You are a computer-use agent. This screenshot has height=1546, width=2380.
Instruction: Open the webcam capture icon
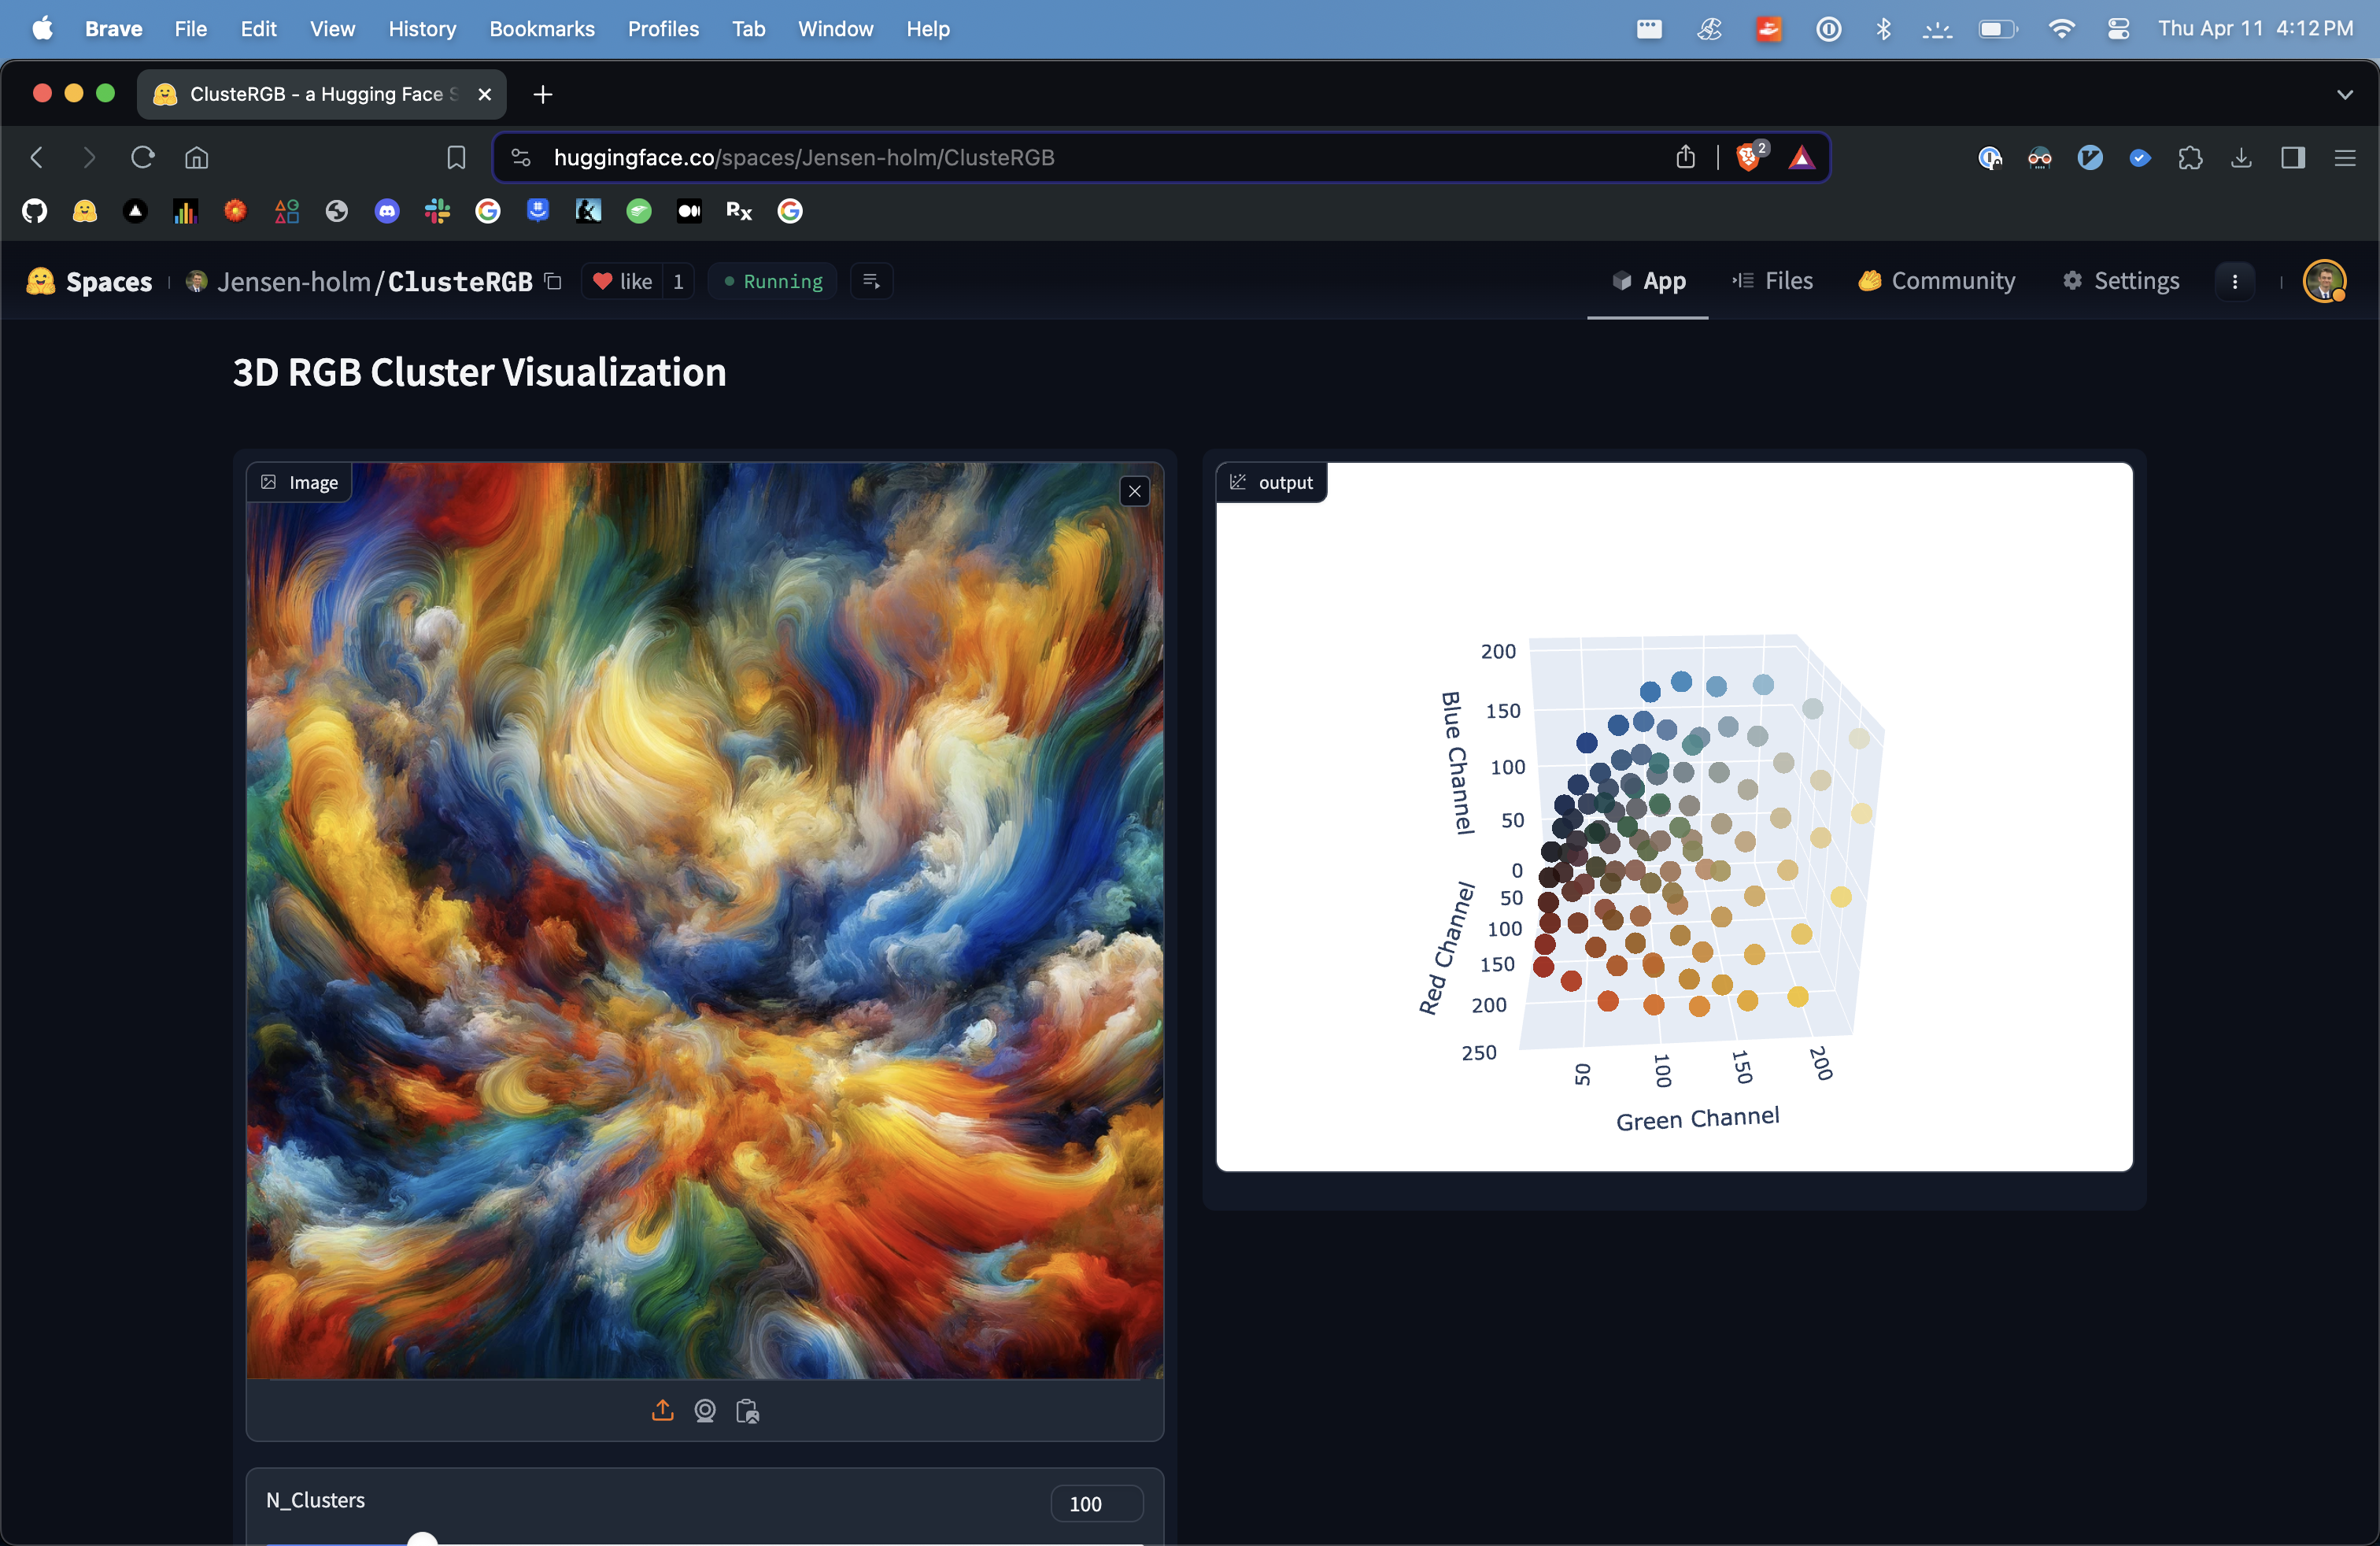coord(705,1410)
